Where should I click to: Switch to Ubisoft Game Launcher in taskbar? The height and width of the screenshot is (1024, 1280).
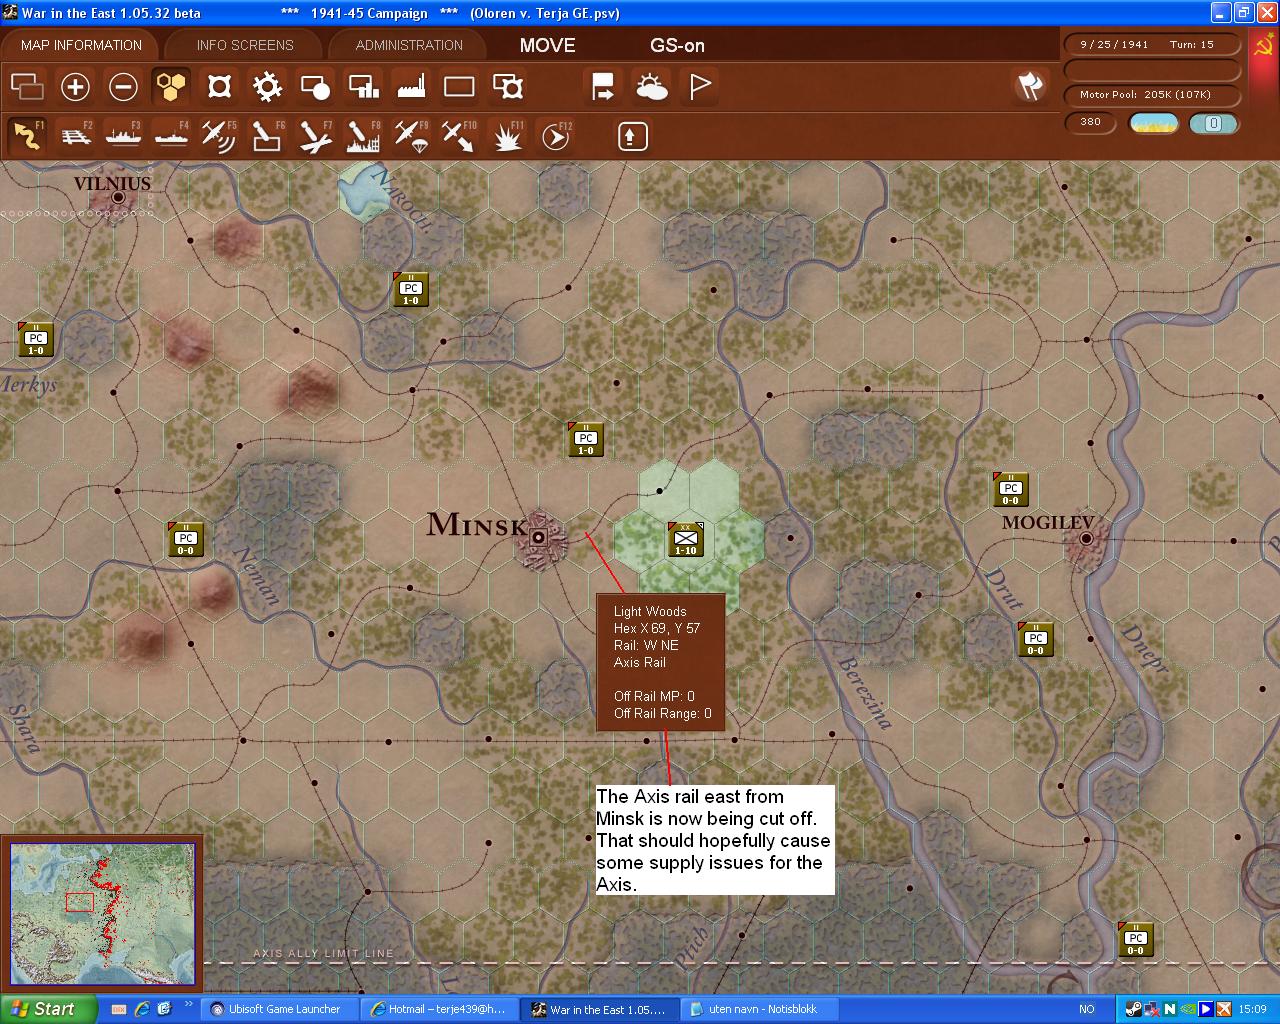(277, 1010)
